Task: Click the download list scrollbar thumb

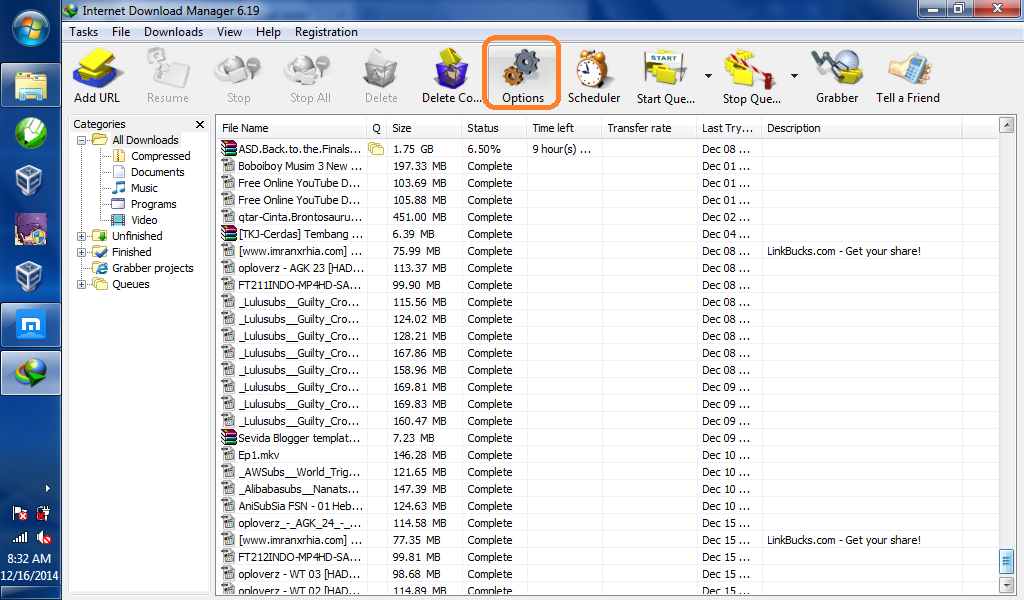Action: tap(1006, 560)
